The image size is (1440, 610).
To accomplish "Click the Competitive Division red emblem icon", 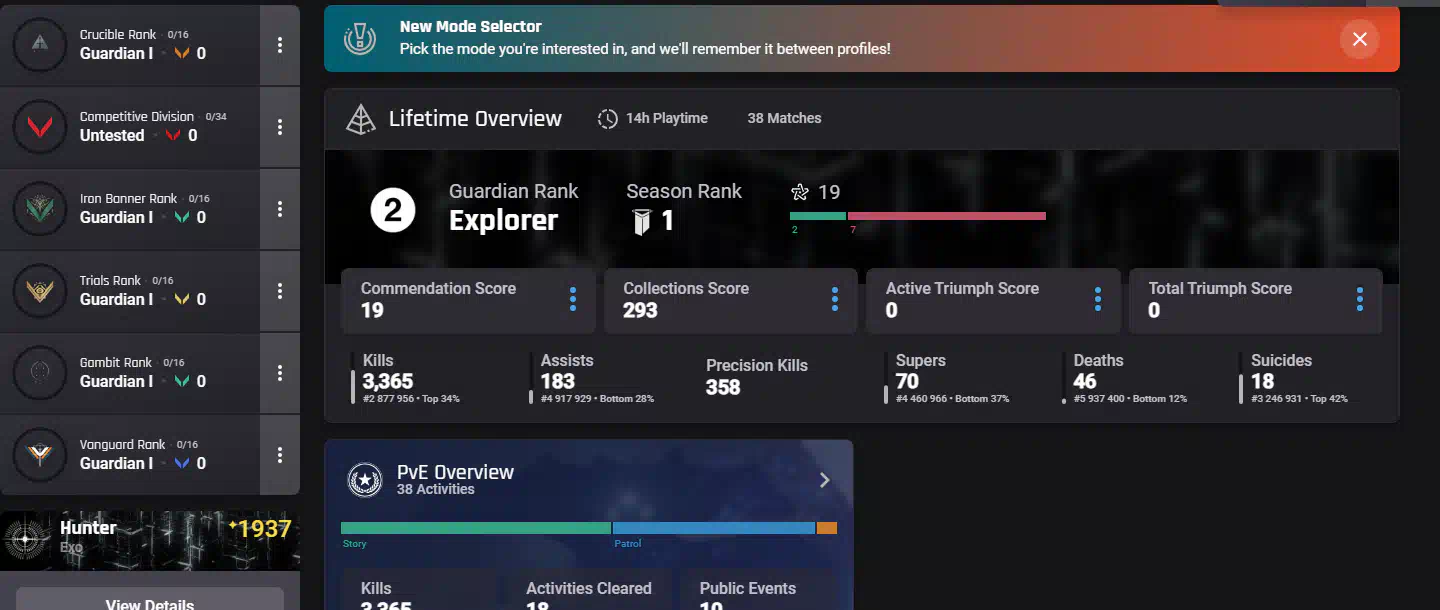I will 40,127.
